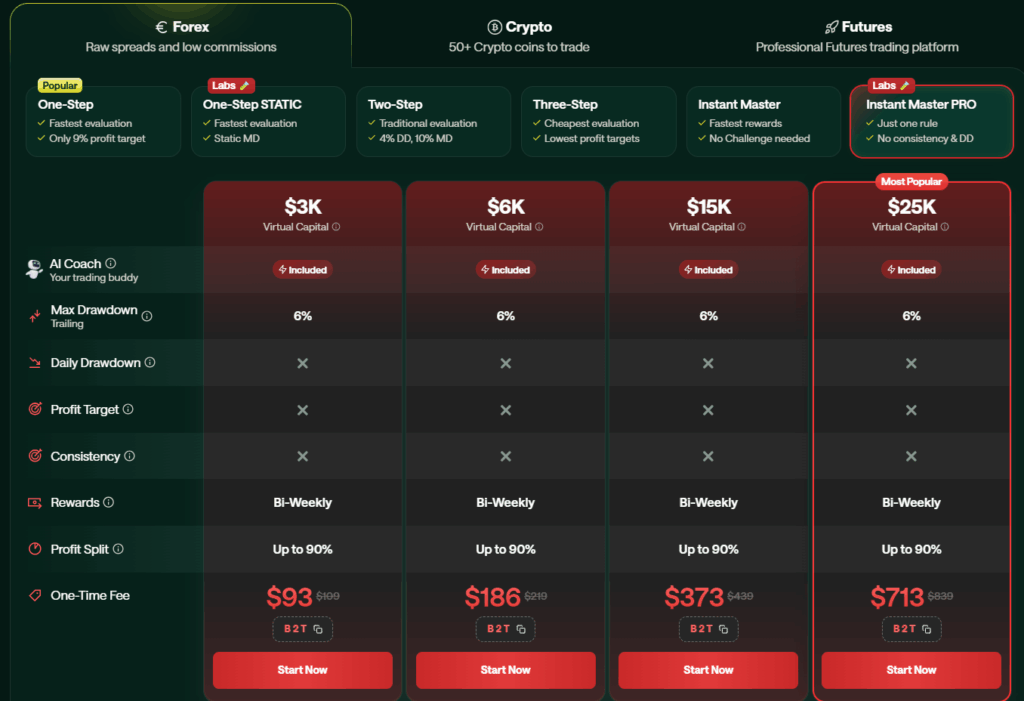Pick the Instant Master plan card

coord(763,121)
